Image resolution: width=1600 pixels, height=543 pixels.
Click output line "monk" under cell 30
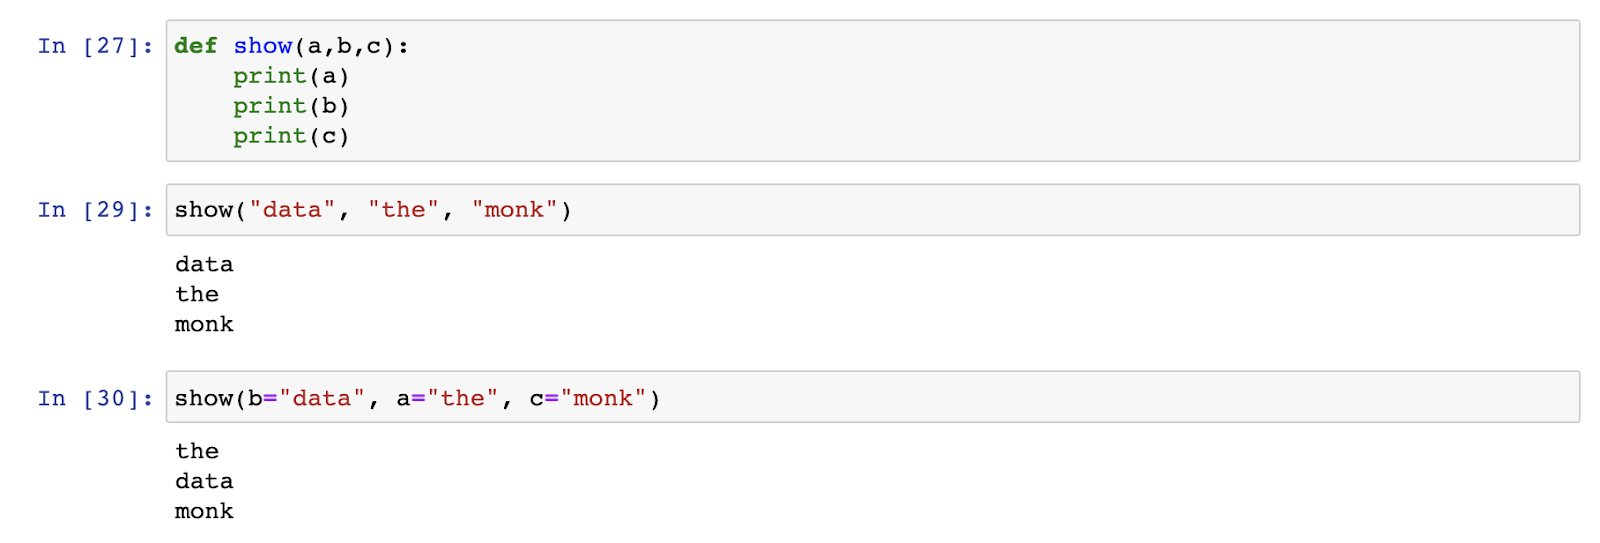click(204, 512)
